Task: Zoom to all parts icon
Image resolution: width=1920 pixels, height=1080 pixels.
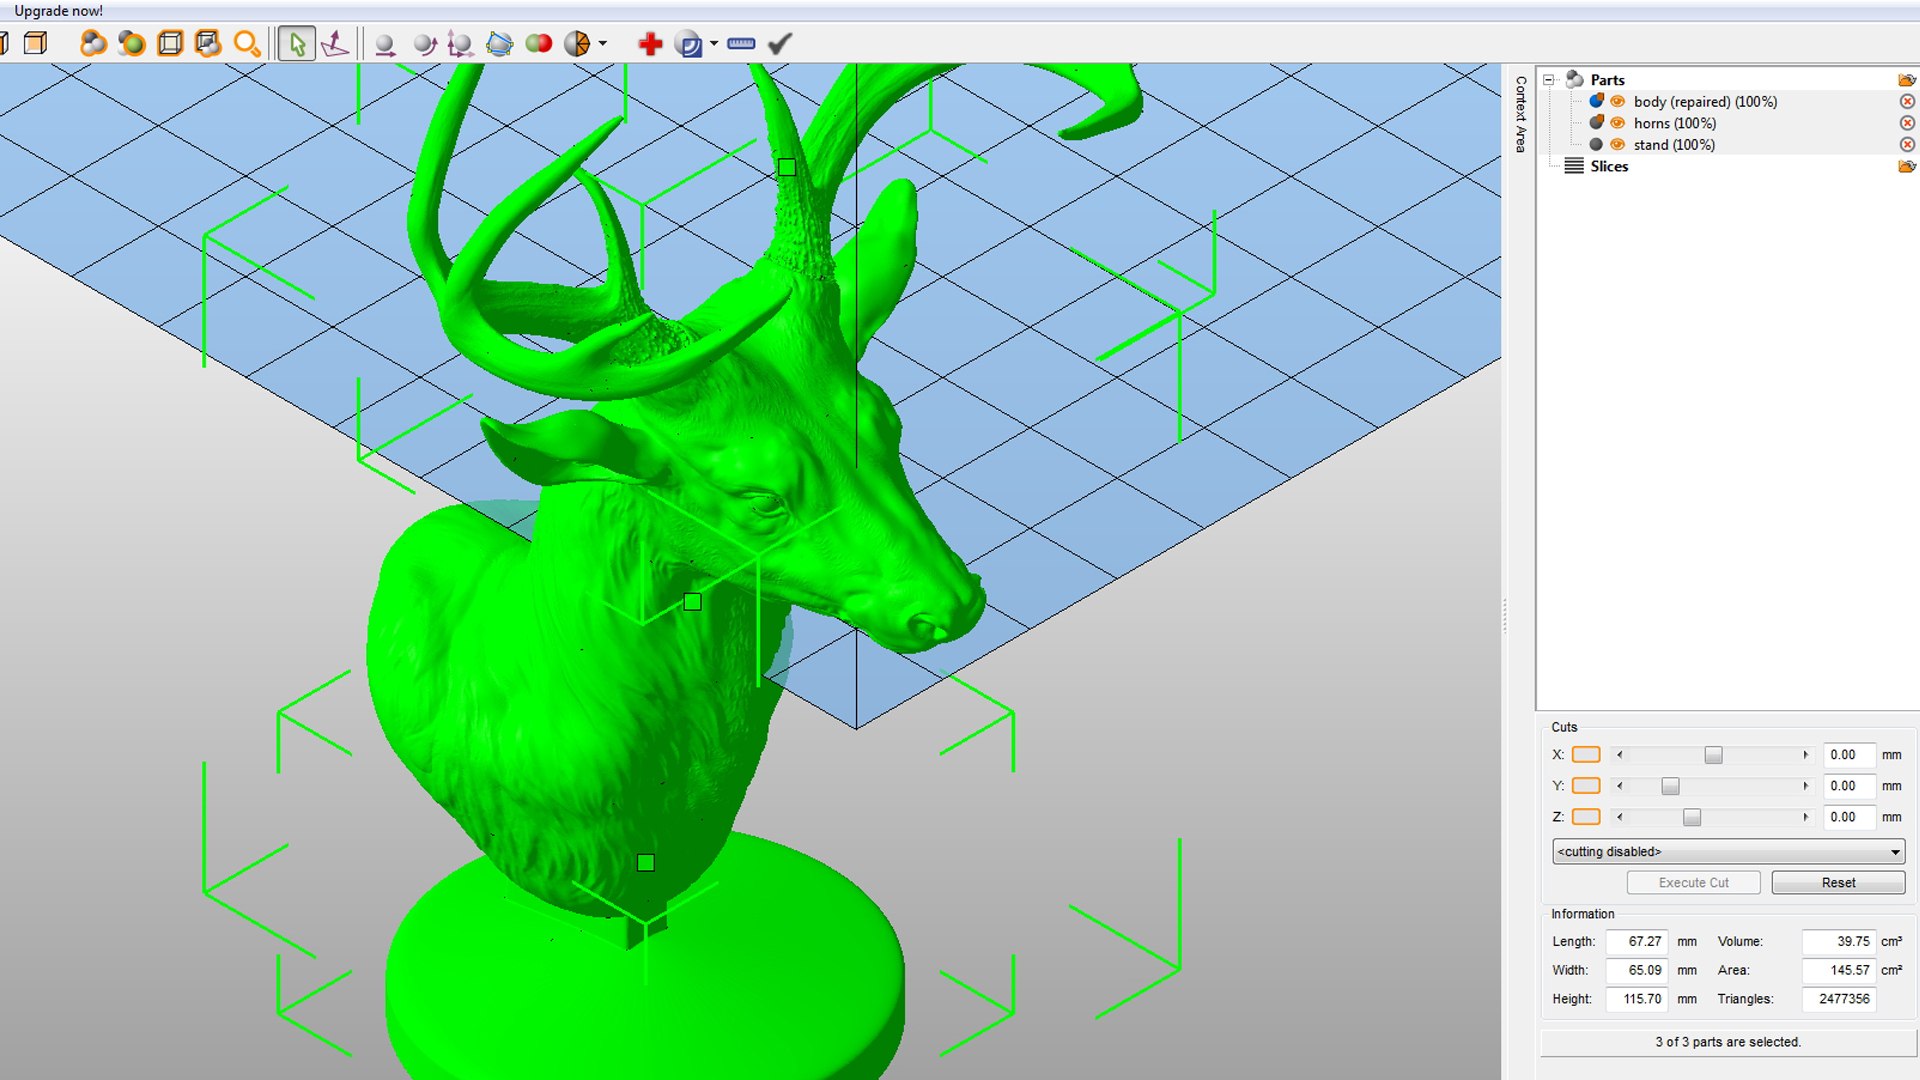Action: 93,43
